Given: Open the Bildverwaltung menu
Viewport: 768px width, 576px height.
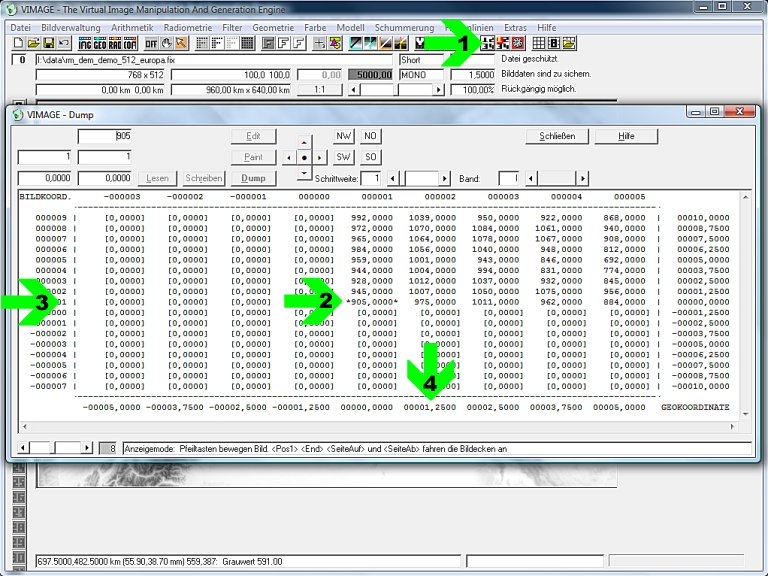Looking at the screenshot, I should [69, 28].
